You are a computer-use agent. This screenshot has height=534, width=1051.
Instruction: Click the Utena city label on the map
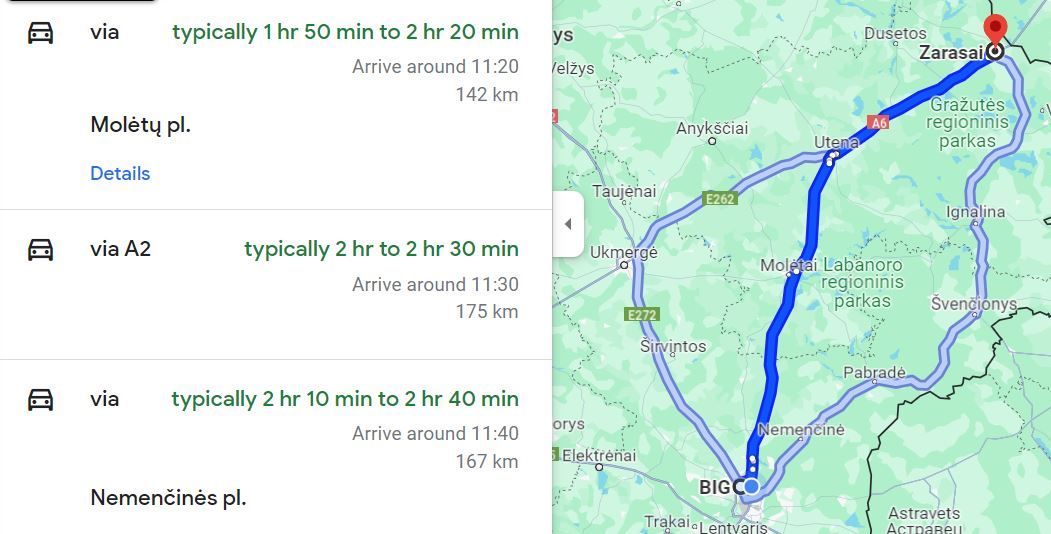pyautogui.click(x=836, y=142)
